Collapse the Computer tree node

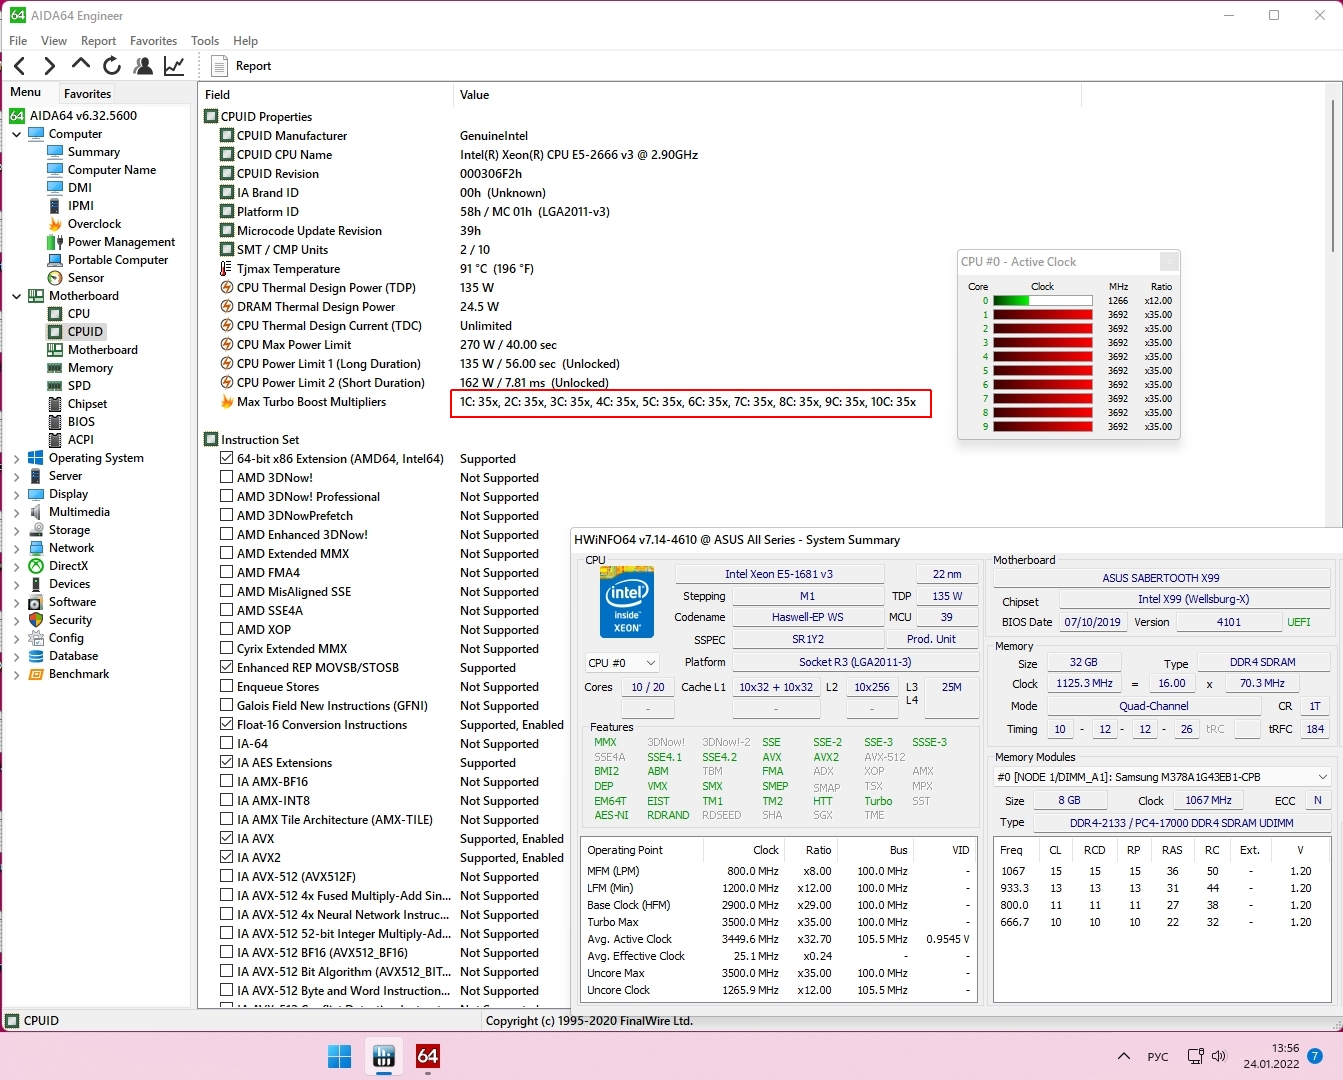pyautogui.click(x=17, y=134)
